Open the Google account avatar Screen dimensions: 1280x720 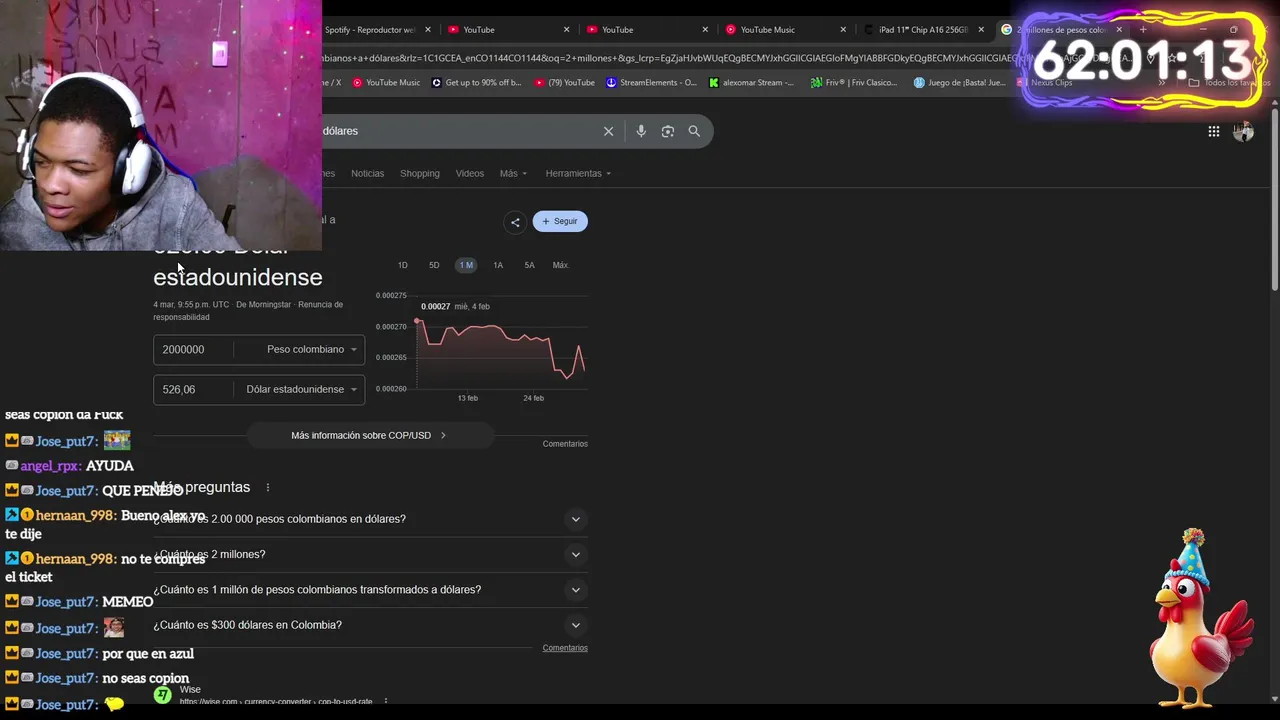pyautogui.click(x=1243, y=131)
